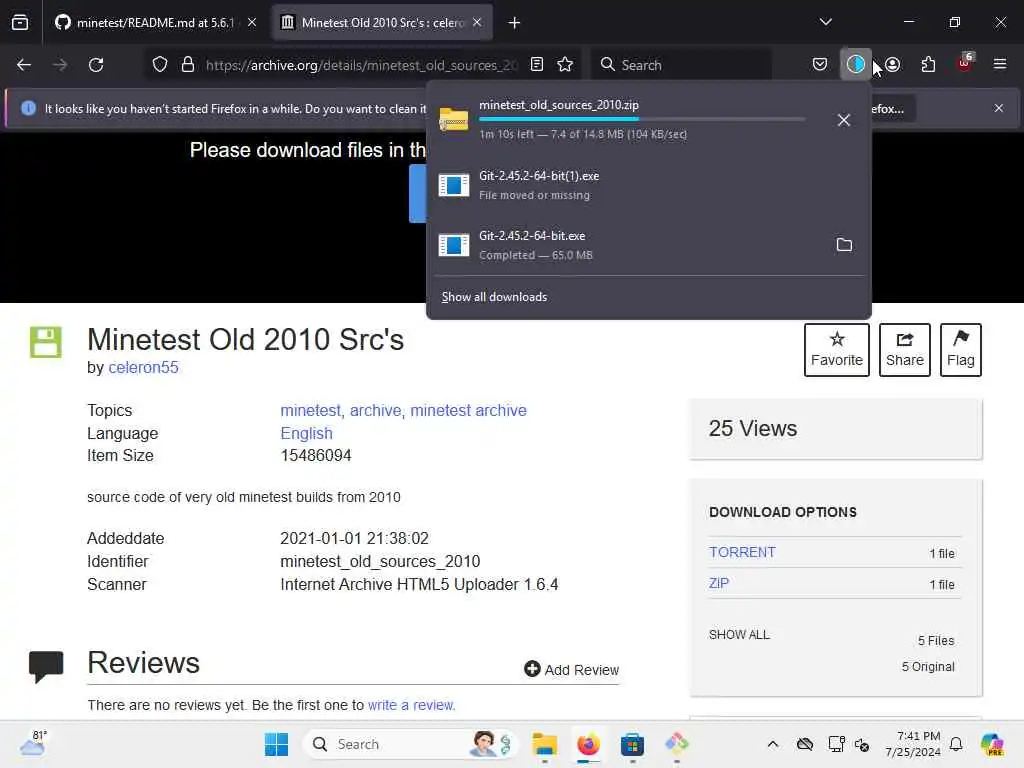Screen dimensions: 1024x768
Task: Open File Explorer from taskbar
Action: pos(544,744)
